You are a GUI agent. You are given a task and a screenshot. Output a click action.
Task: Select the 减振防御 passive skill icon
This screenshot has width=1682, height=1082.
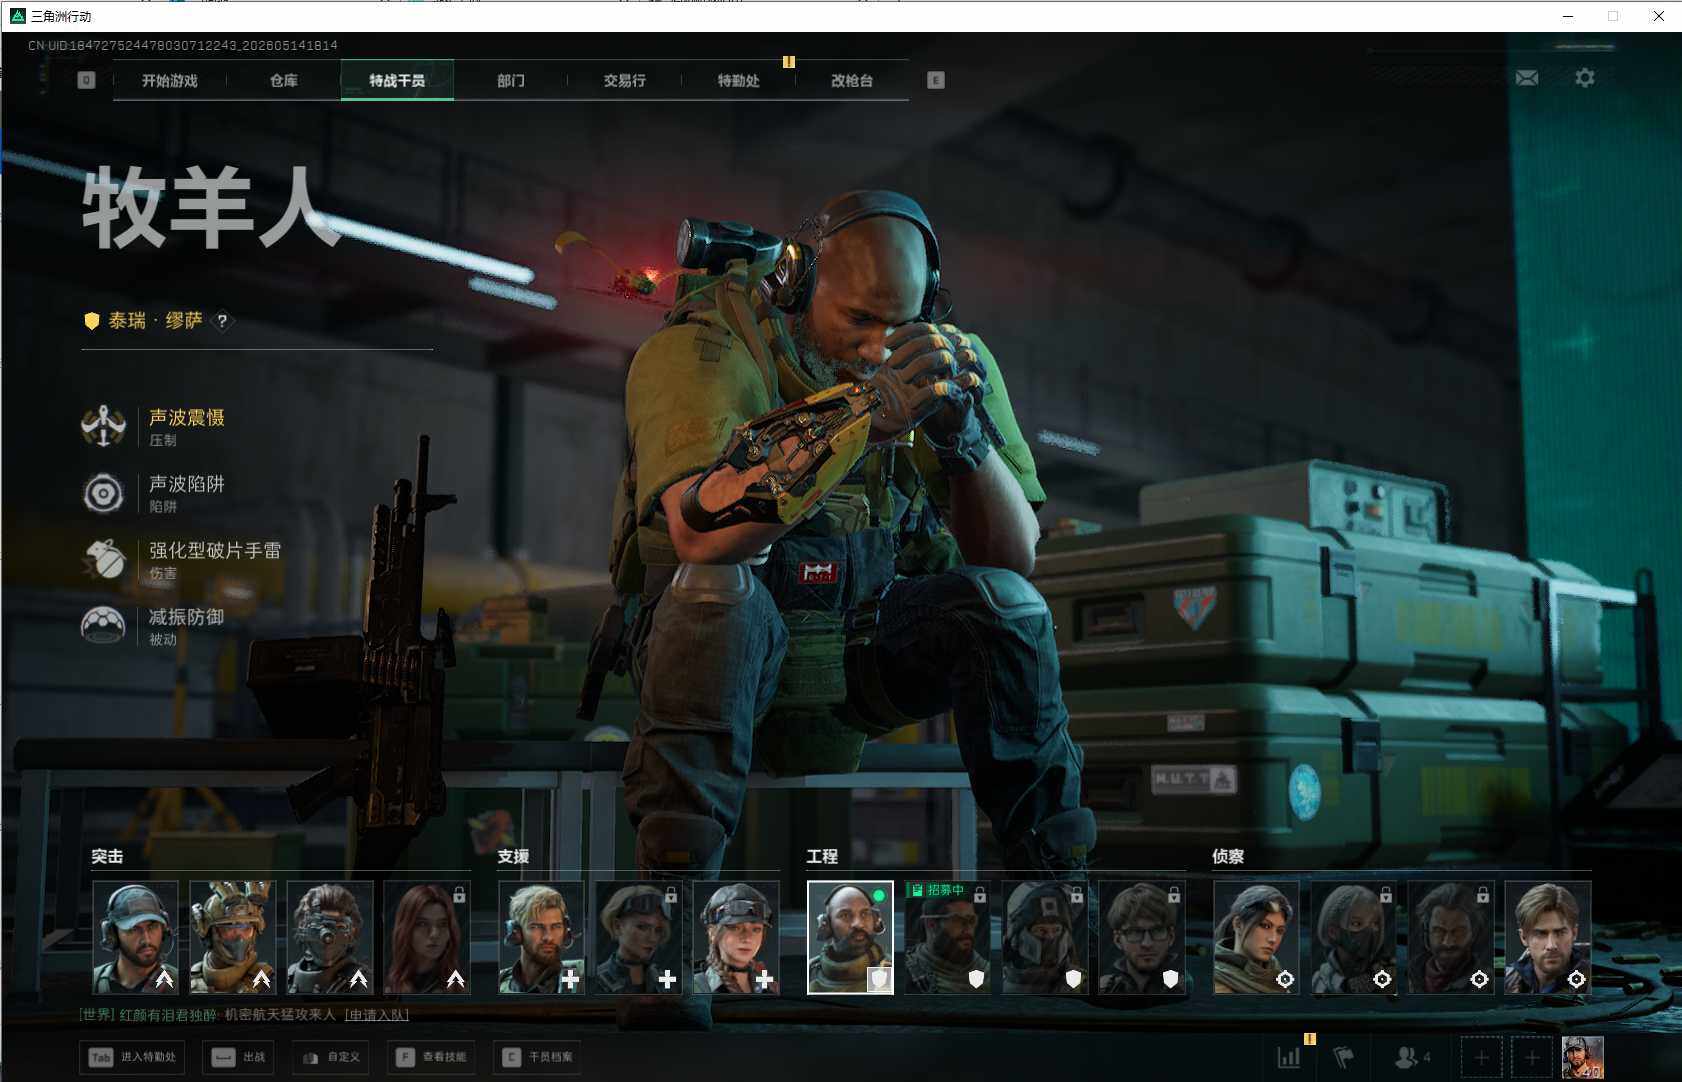(x=103, y=626)
